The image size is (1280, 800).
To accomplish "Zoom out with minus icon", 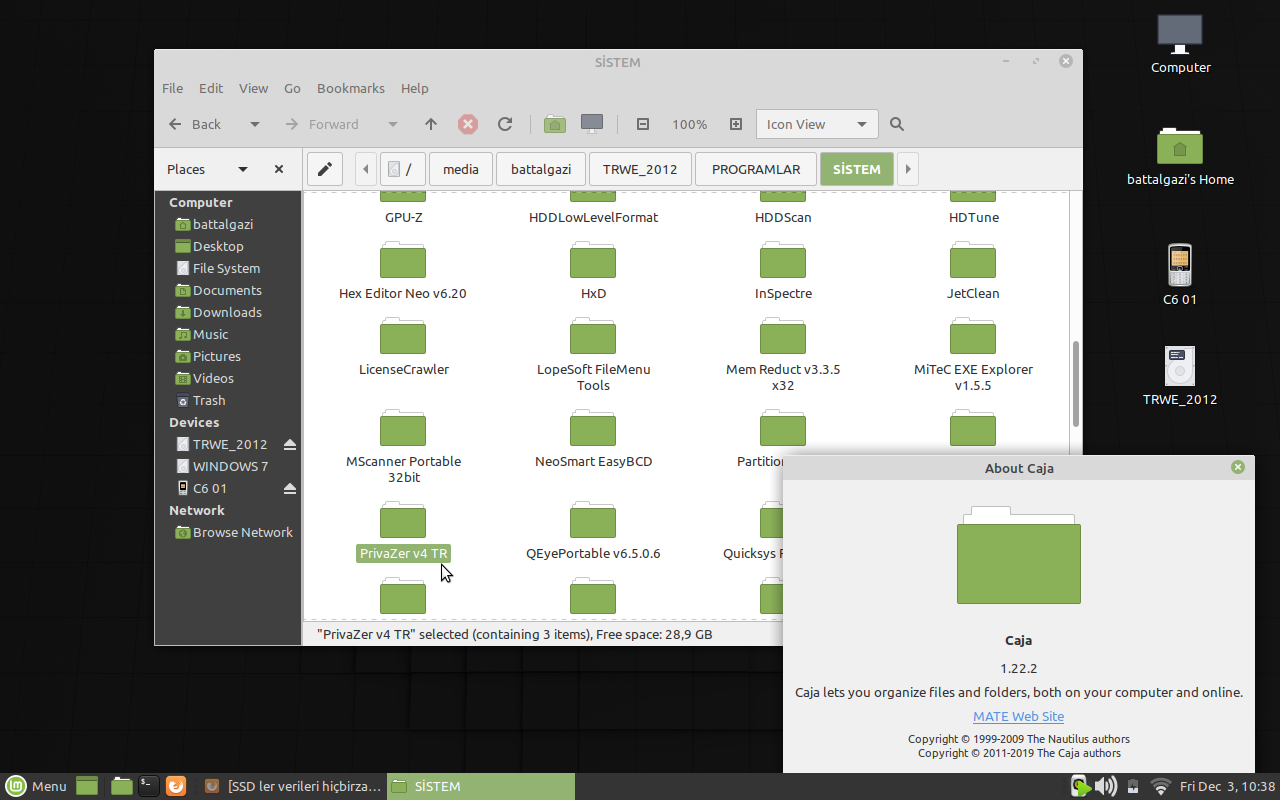I will click(x=643, y=124).
